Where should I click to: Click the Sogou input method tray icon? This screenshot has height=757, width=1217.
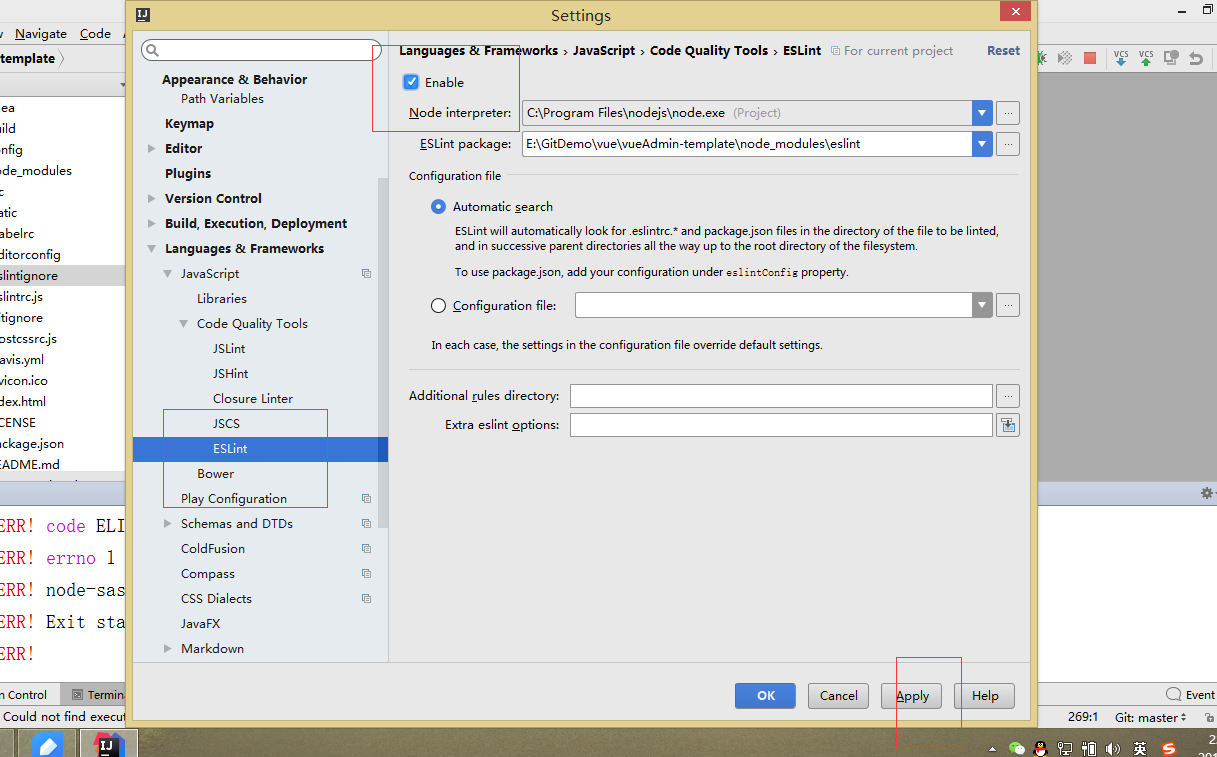click(x=1169, y=748)
